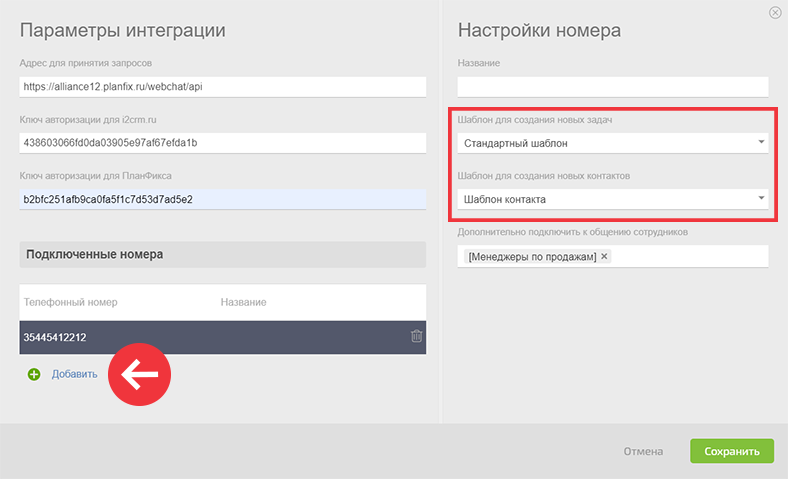Click the arrow of contact template combo box

click(761, 198)
